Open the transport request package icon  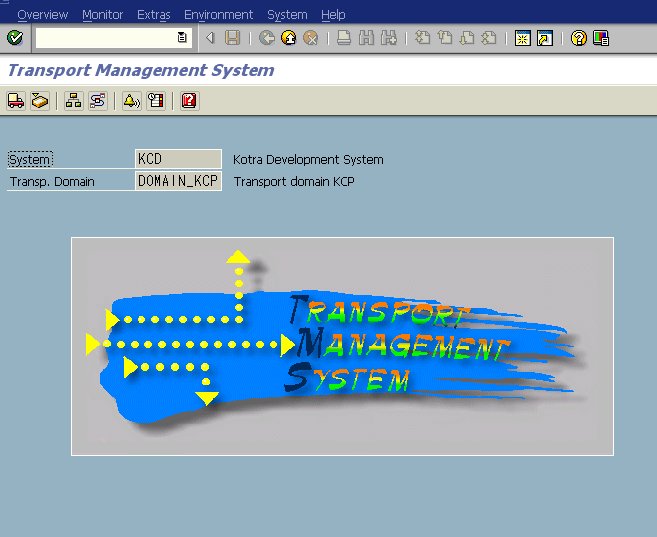tap(40, 101)
